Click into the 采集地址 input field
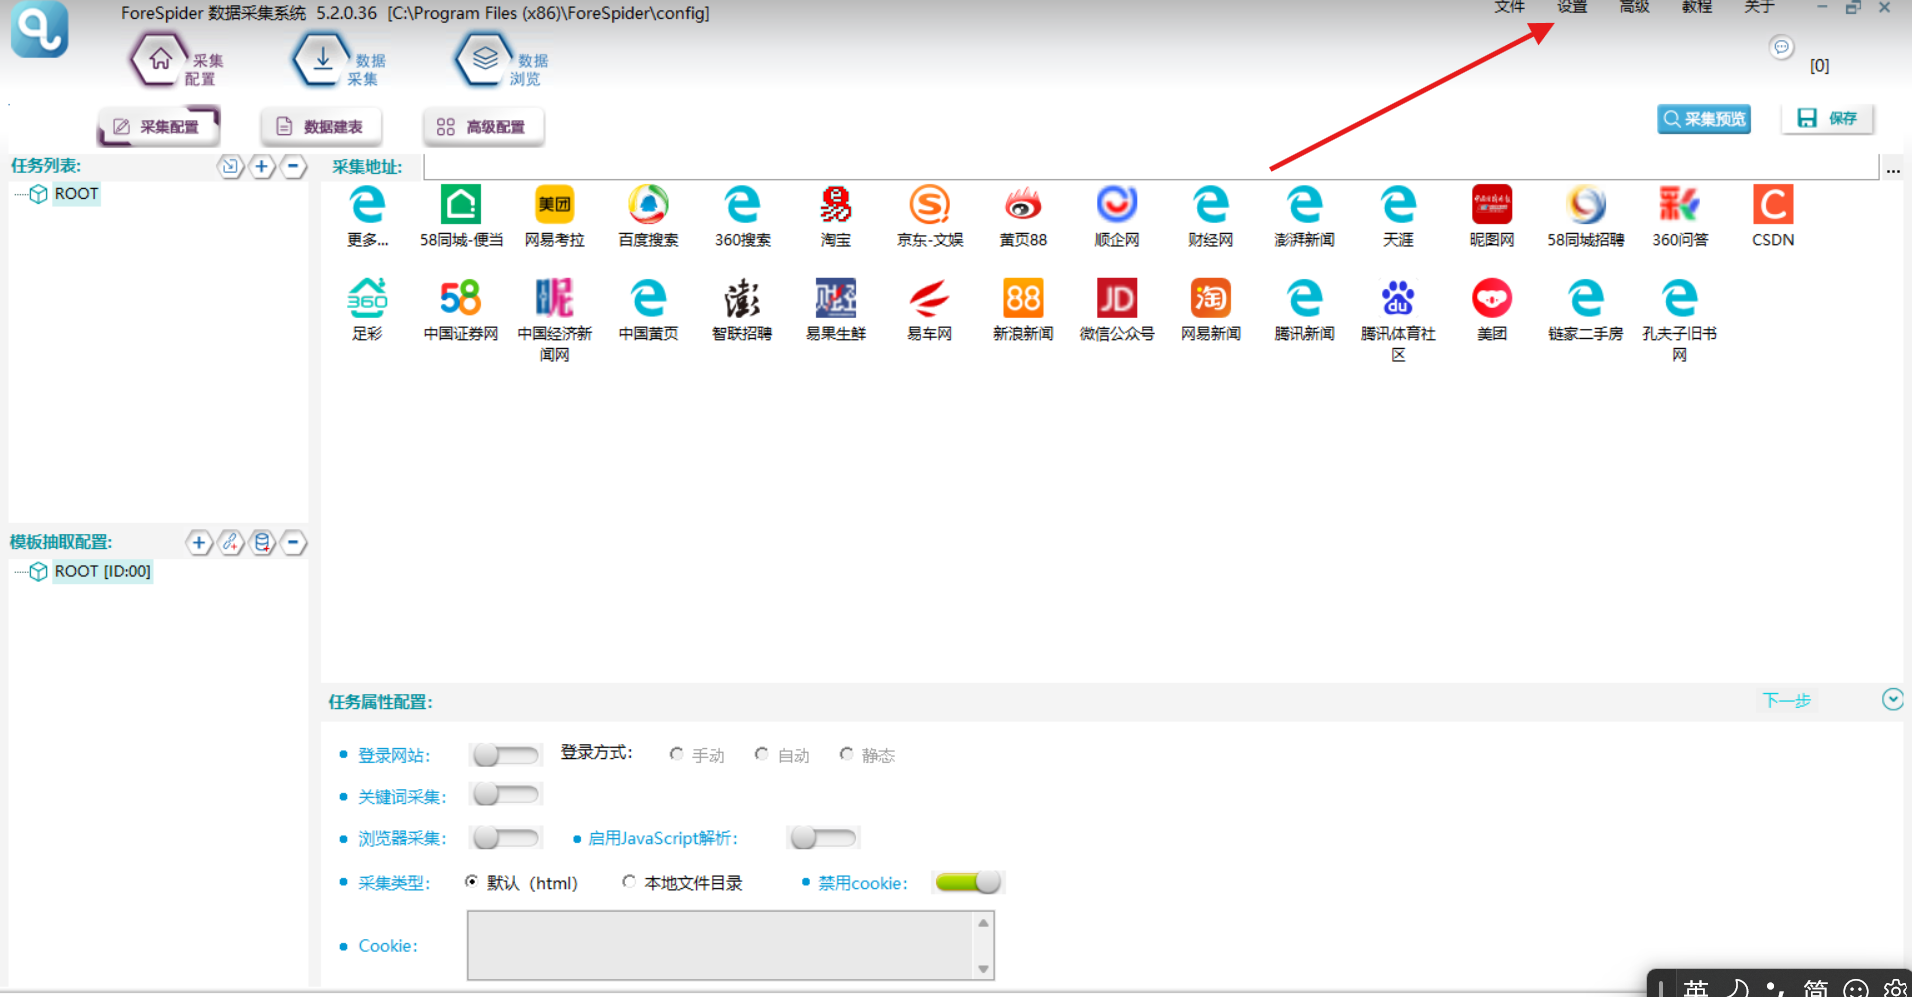The height and width of the screenshot is (997, 1912). 1150,167
